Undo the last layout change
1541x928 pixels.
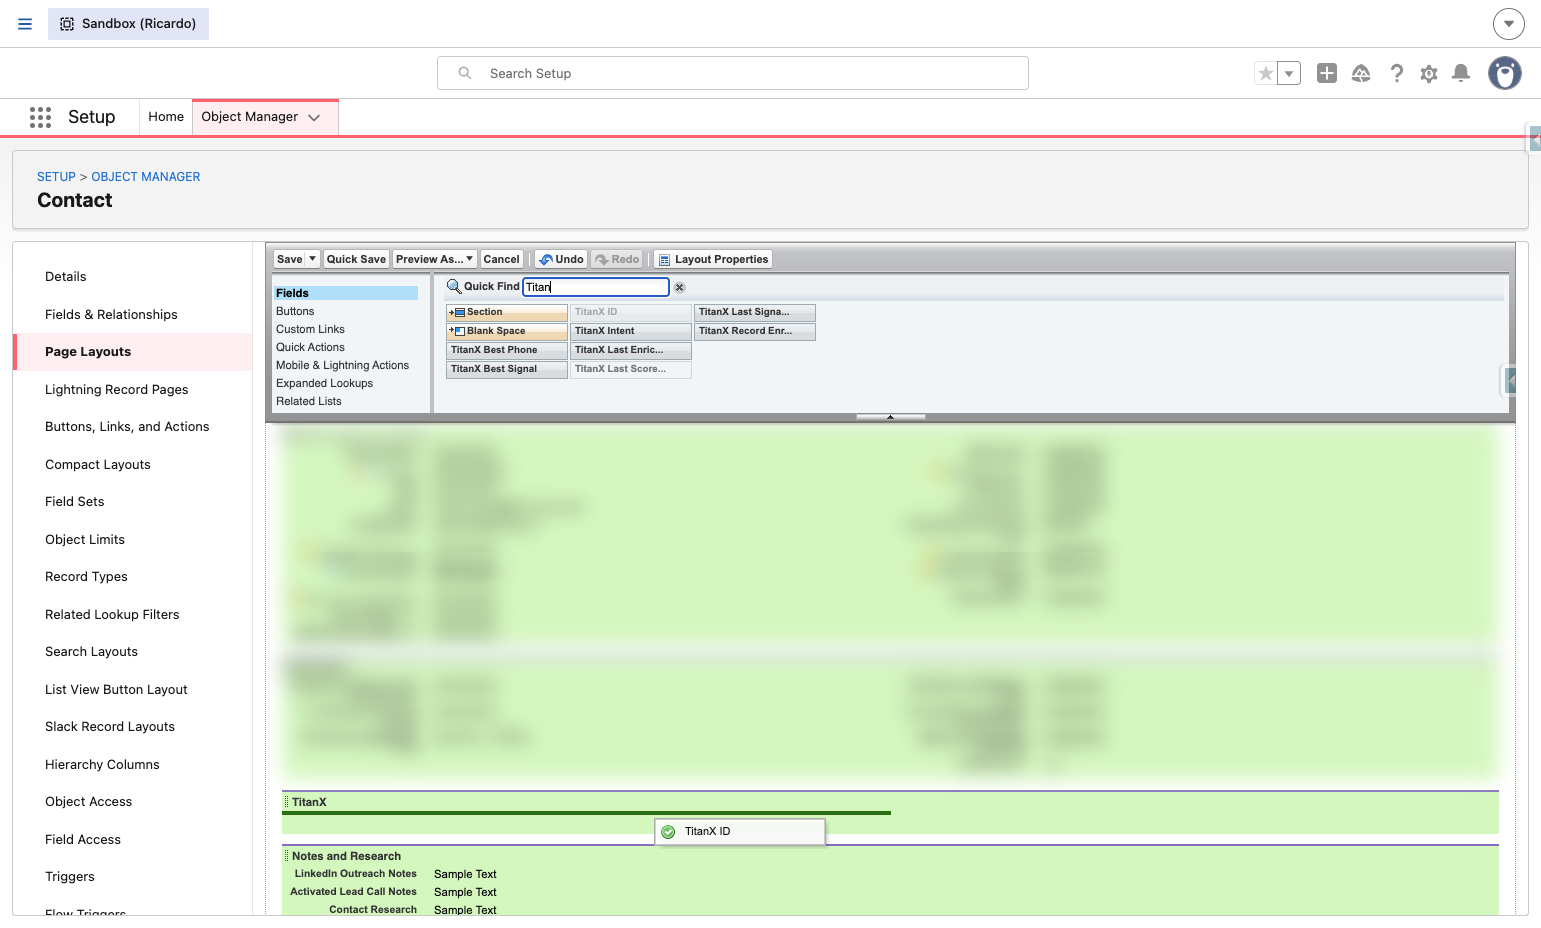coord(561,259)
